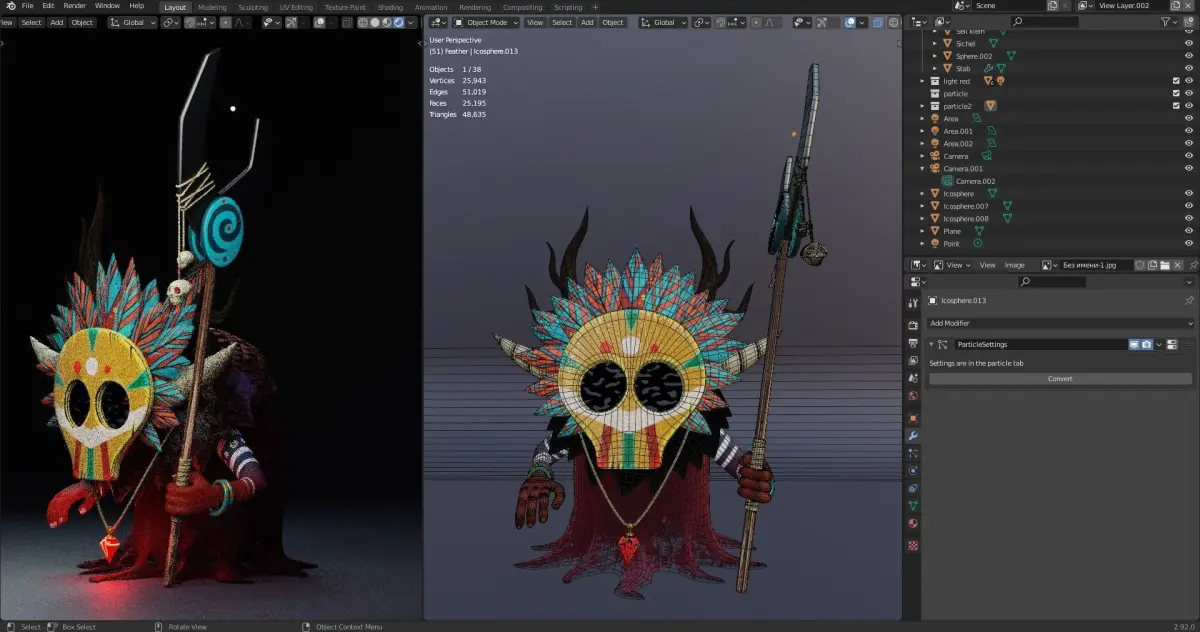Image resolution: width=1200 pixels, height=632 pixels.
Task: Open Image menu in image editor header
Action: [x=1015, y=265]
